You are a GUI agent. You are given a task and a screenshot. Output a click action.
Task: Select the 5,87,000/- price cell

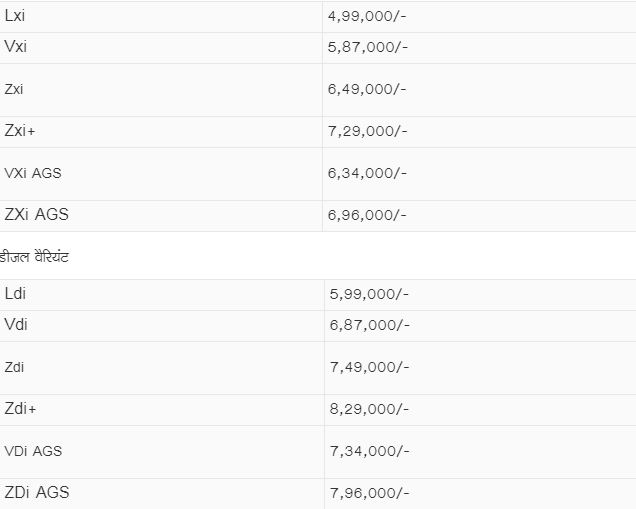367,47
